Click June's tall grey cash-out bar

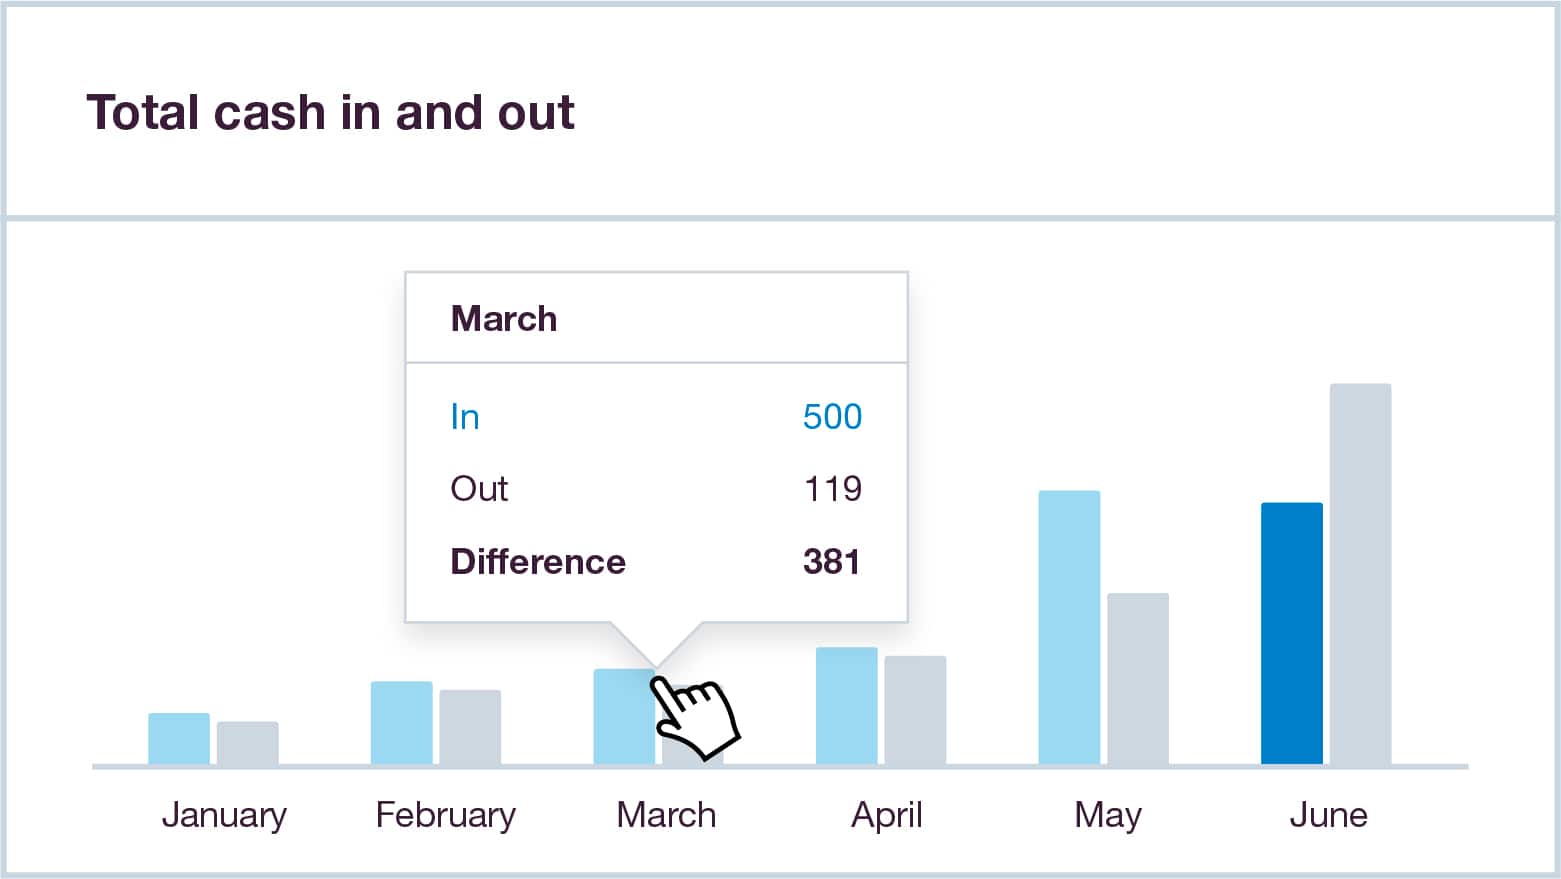tap(1360, 574)
